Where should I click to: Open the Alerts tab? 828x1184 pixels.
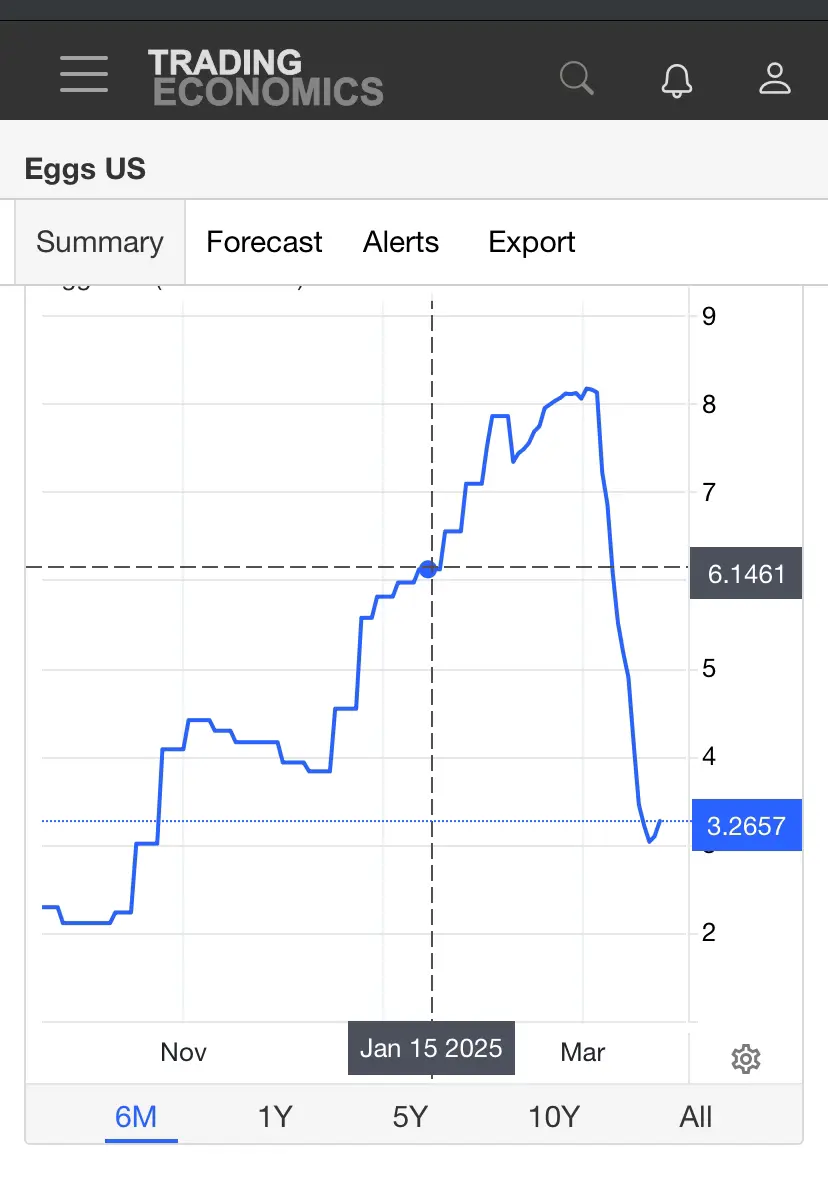[x=401, y=242]
